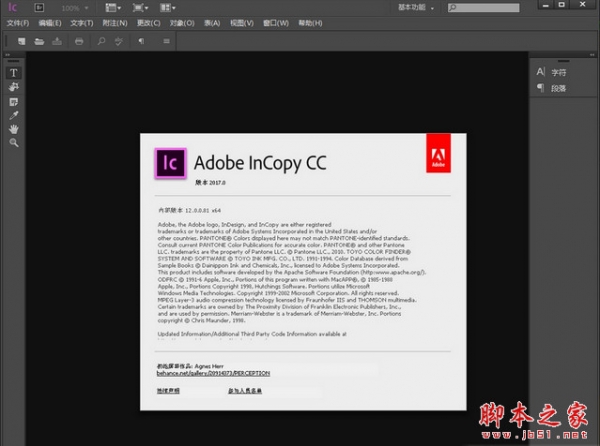
Task: Open the arrange documents dropdown
Action: (168, 7)
